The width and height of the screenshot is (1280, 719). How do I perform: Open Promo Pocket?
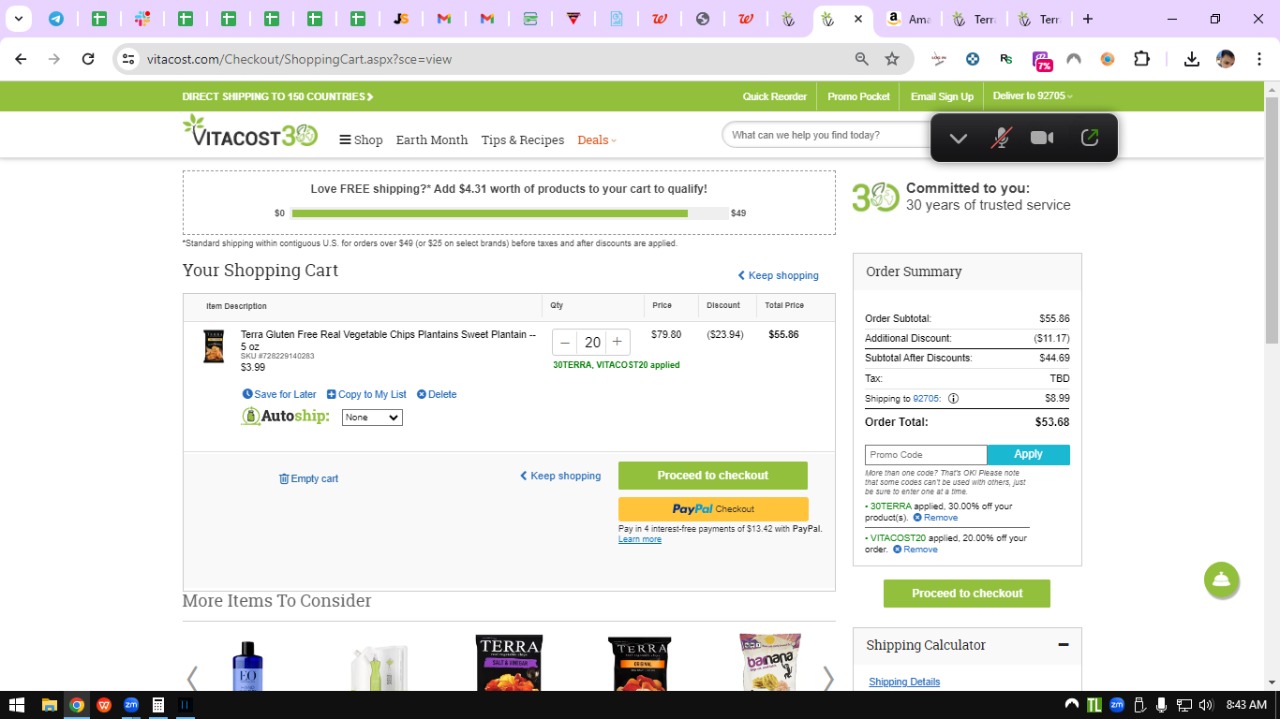click(858, 96)
